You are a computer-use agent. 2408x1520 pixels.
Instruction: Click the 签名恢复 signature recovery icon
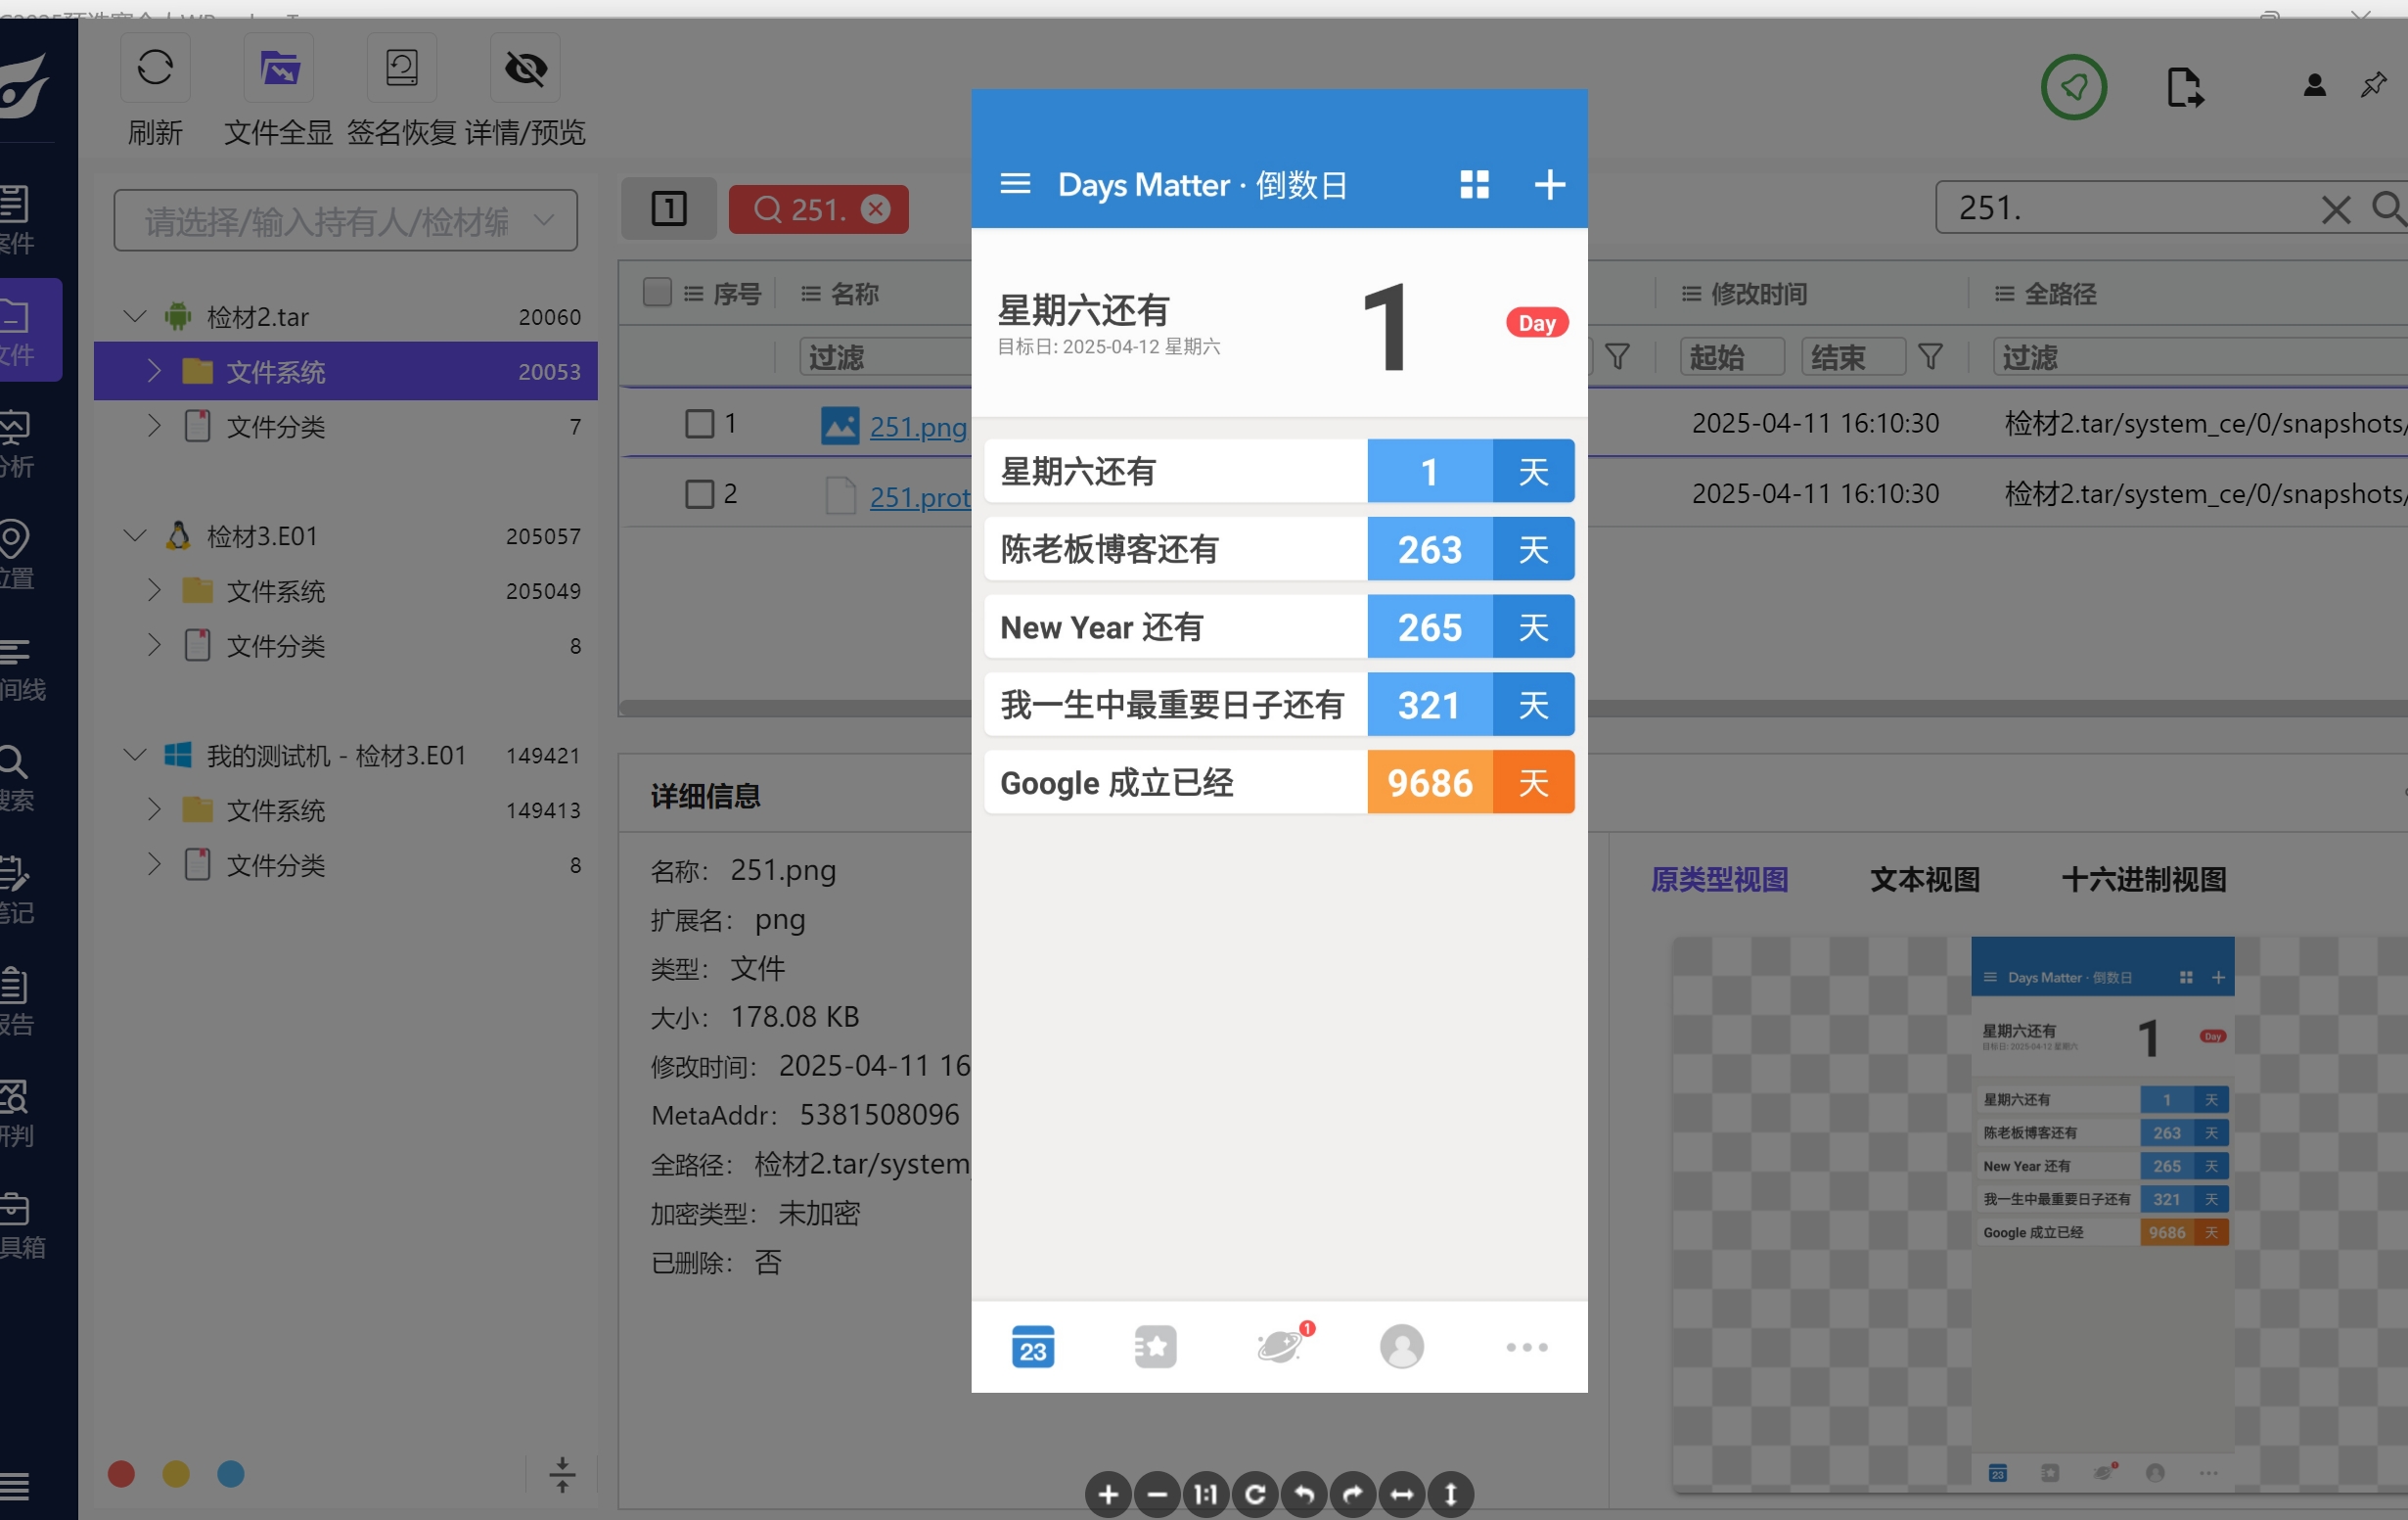[x=402, y=68]
